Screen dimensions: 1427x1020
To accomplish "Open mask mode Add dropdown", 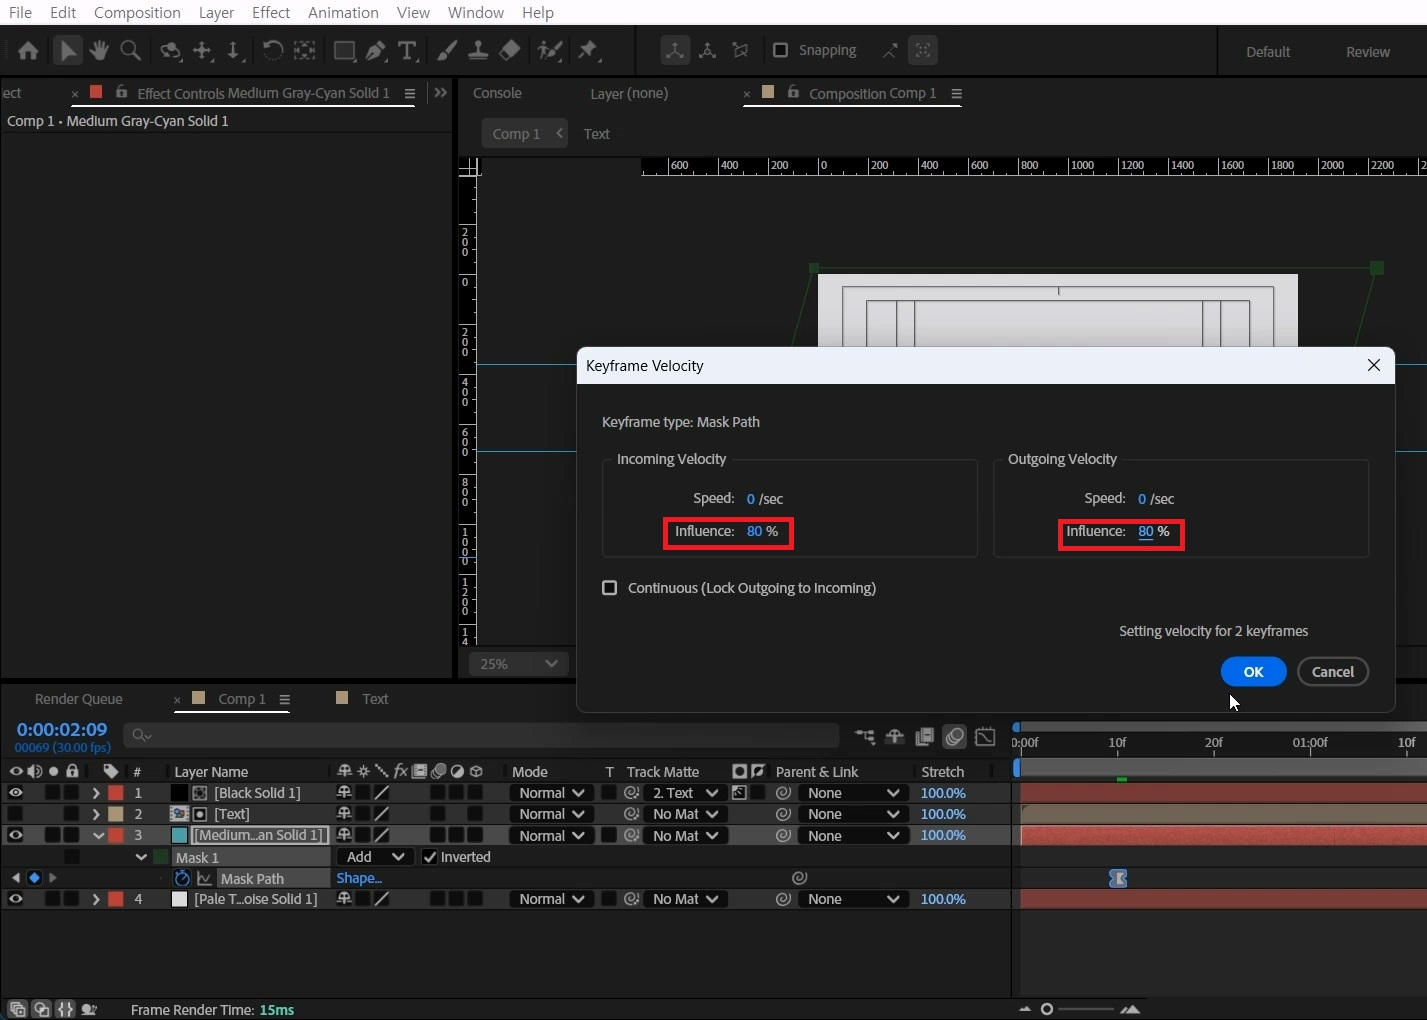I will [x=375, y=857].
